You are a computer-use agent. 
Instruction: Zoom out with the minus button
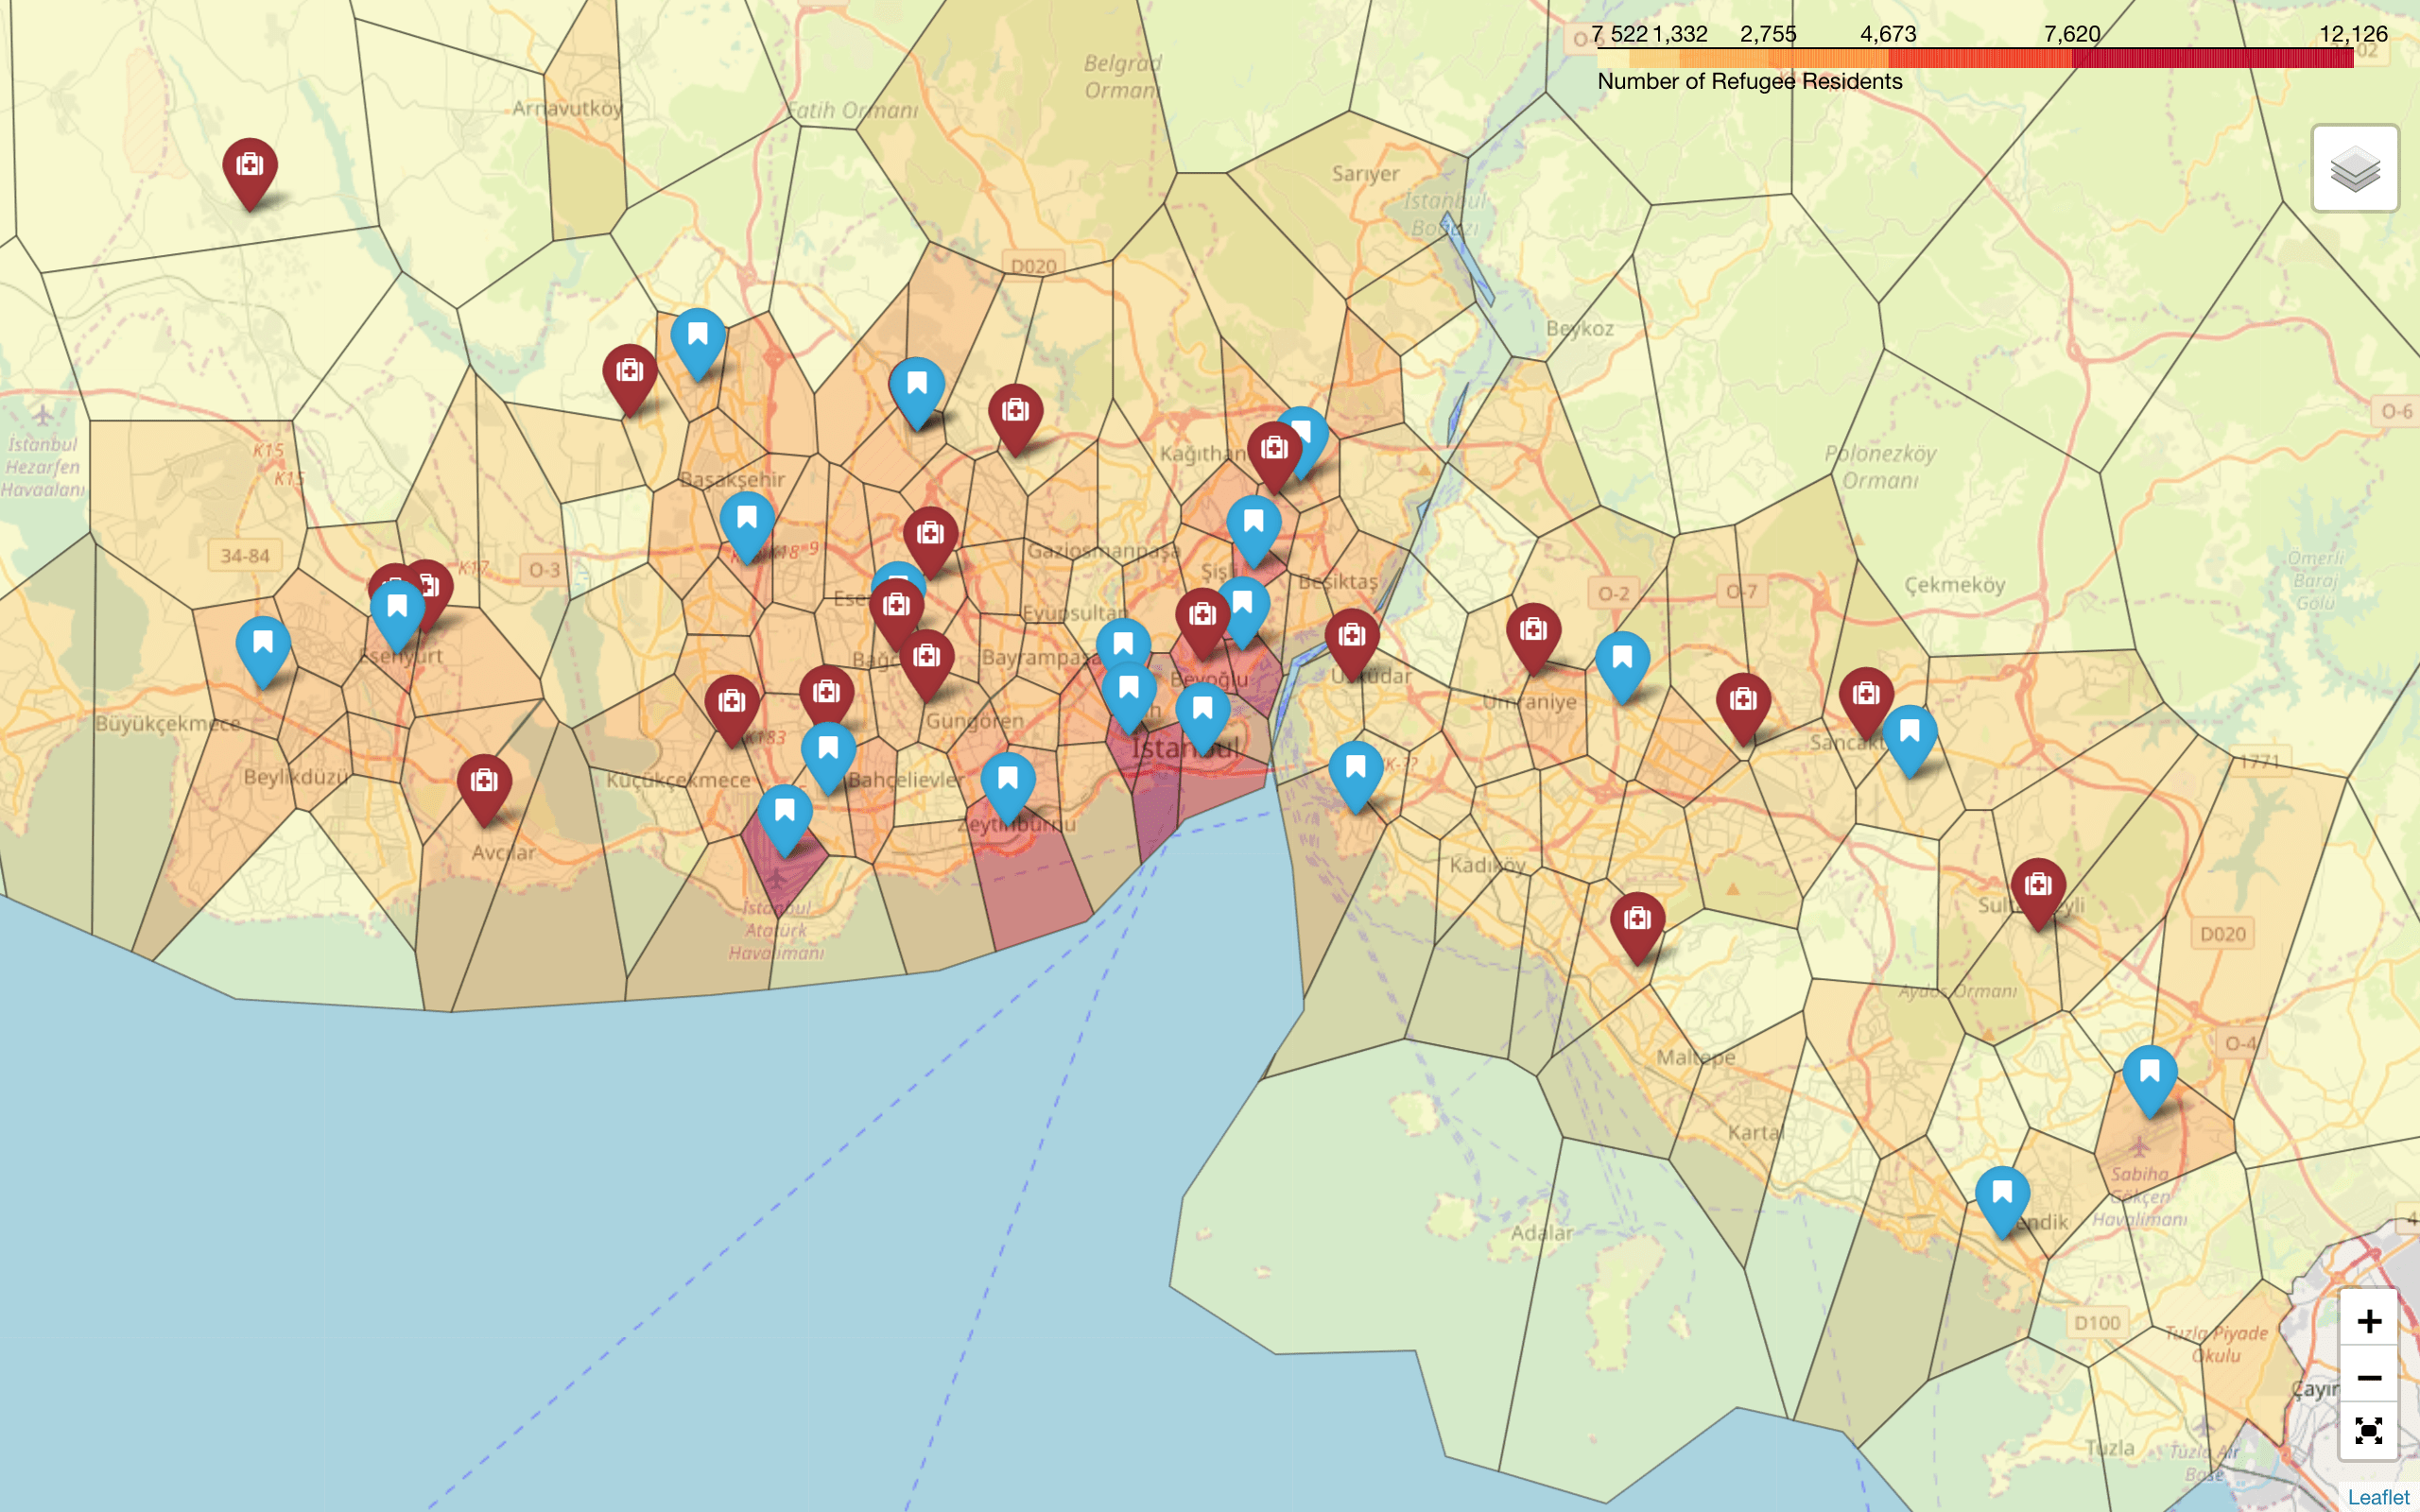click(2368, 1377)
